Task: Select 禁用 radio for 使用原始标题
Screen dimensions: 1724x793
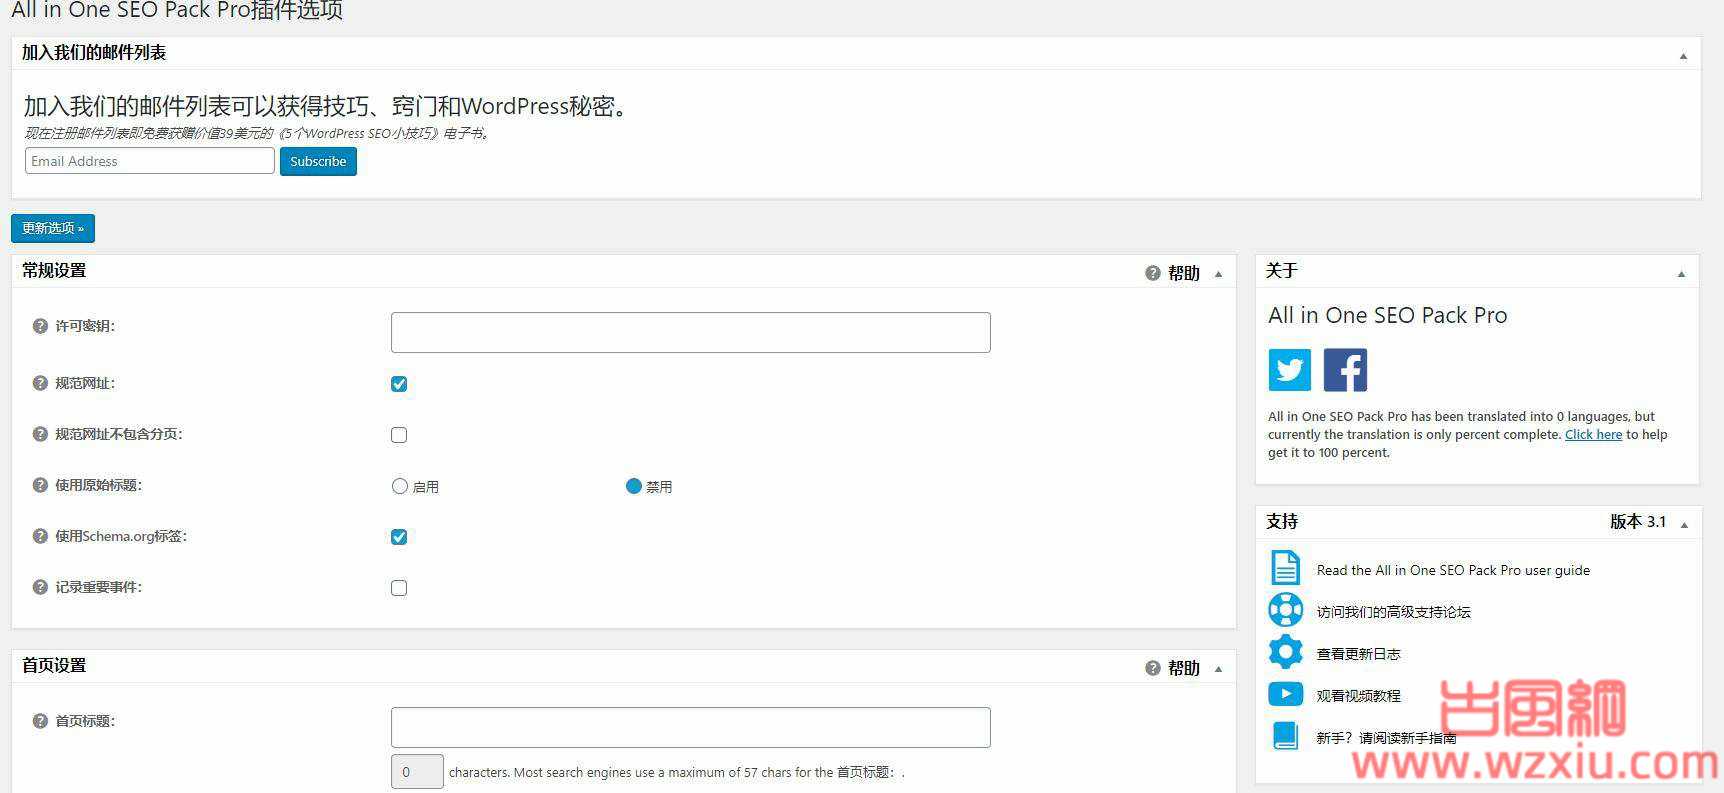Action: click(x=633, y=486)
